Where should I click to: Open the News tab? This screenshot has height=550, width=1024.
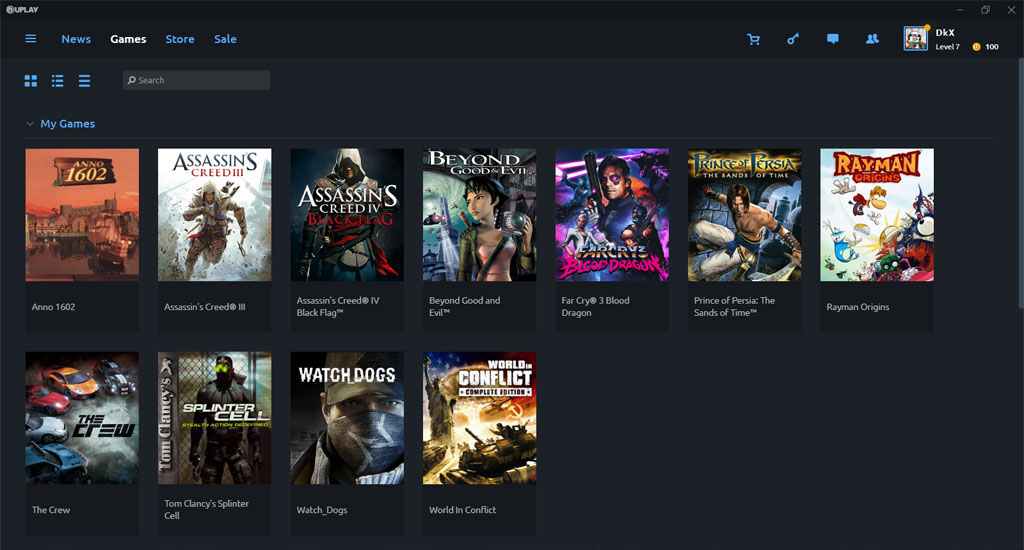pos(76,39)
